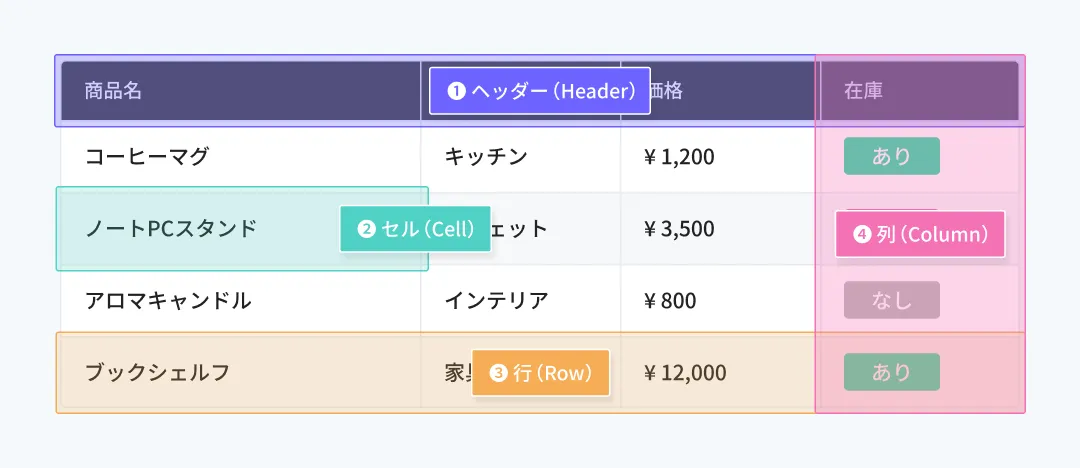Click the 商品名 column header
This screenshot has height=468, width=1080.
(113, 91)
